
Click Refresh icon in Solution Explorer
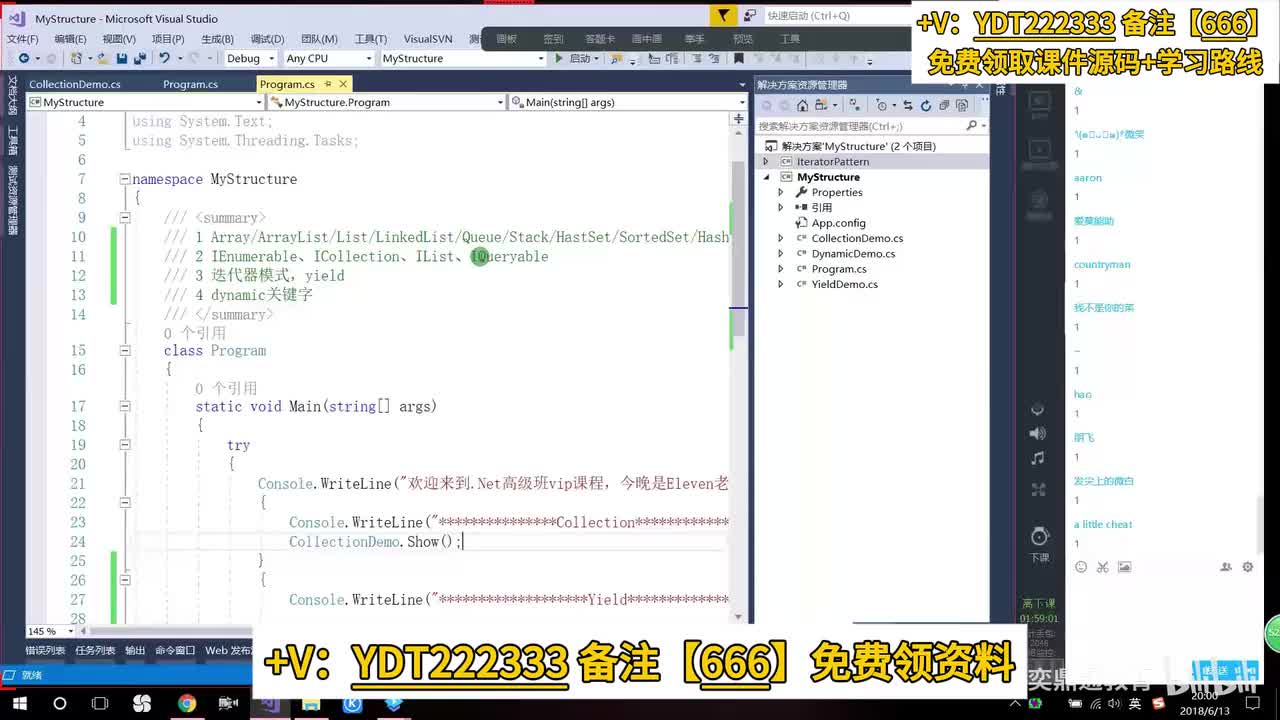coord(926,105)
